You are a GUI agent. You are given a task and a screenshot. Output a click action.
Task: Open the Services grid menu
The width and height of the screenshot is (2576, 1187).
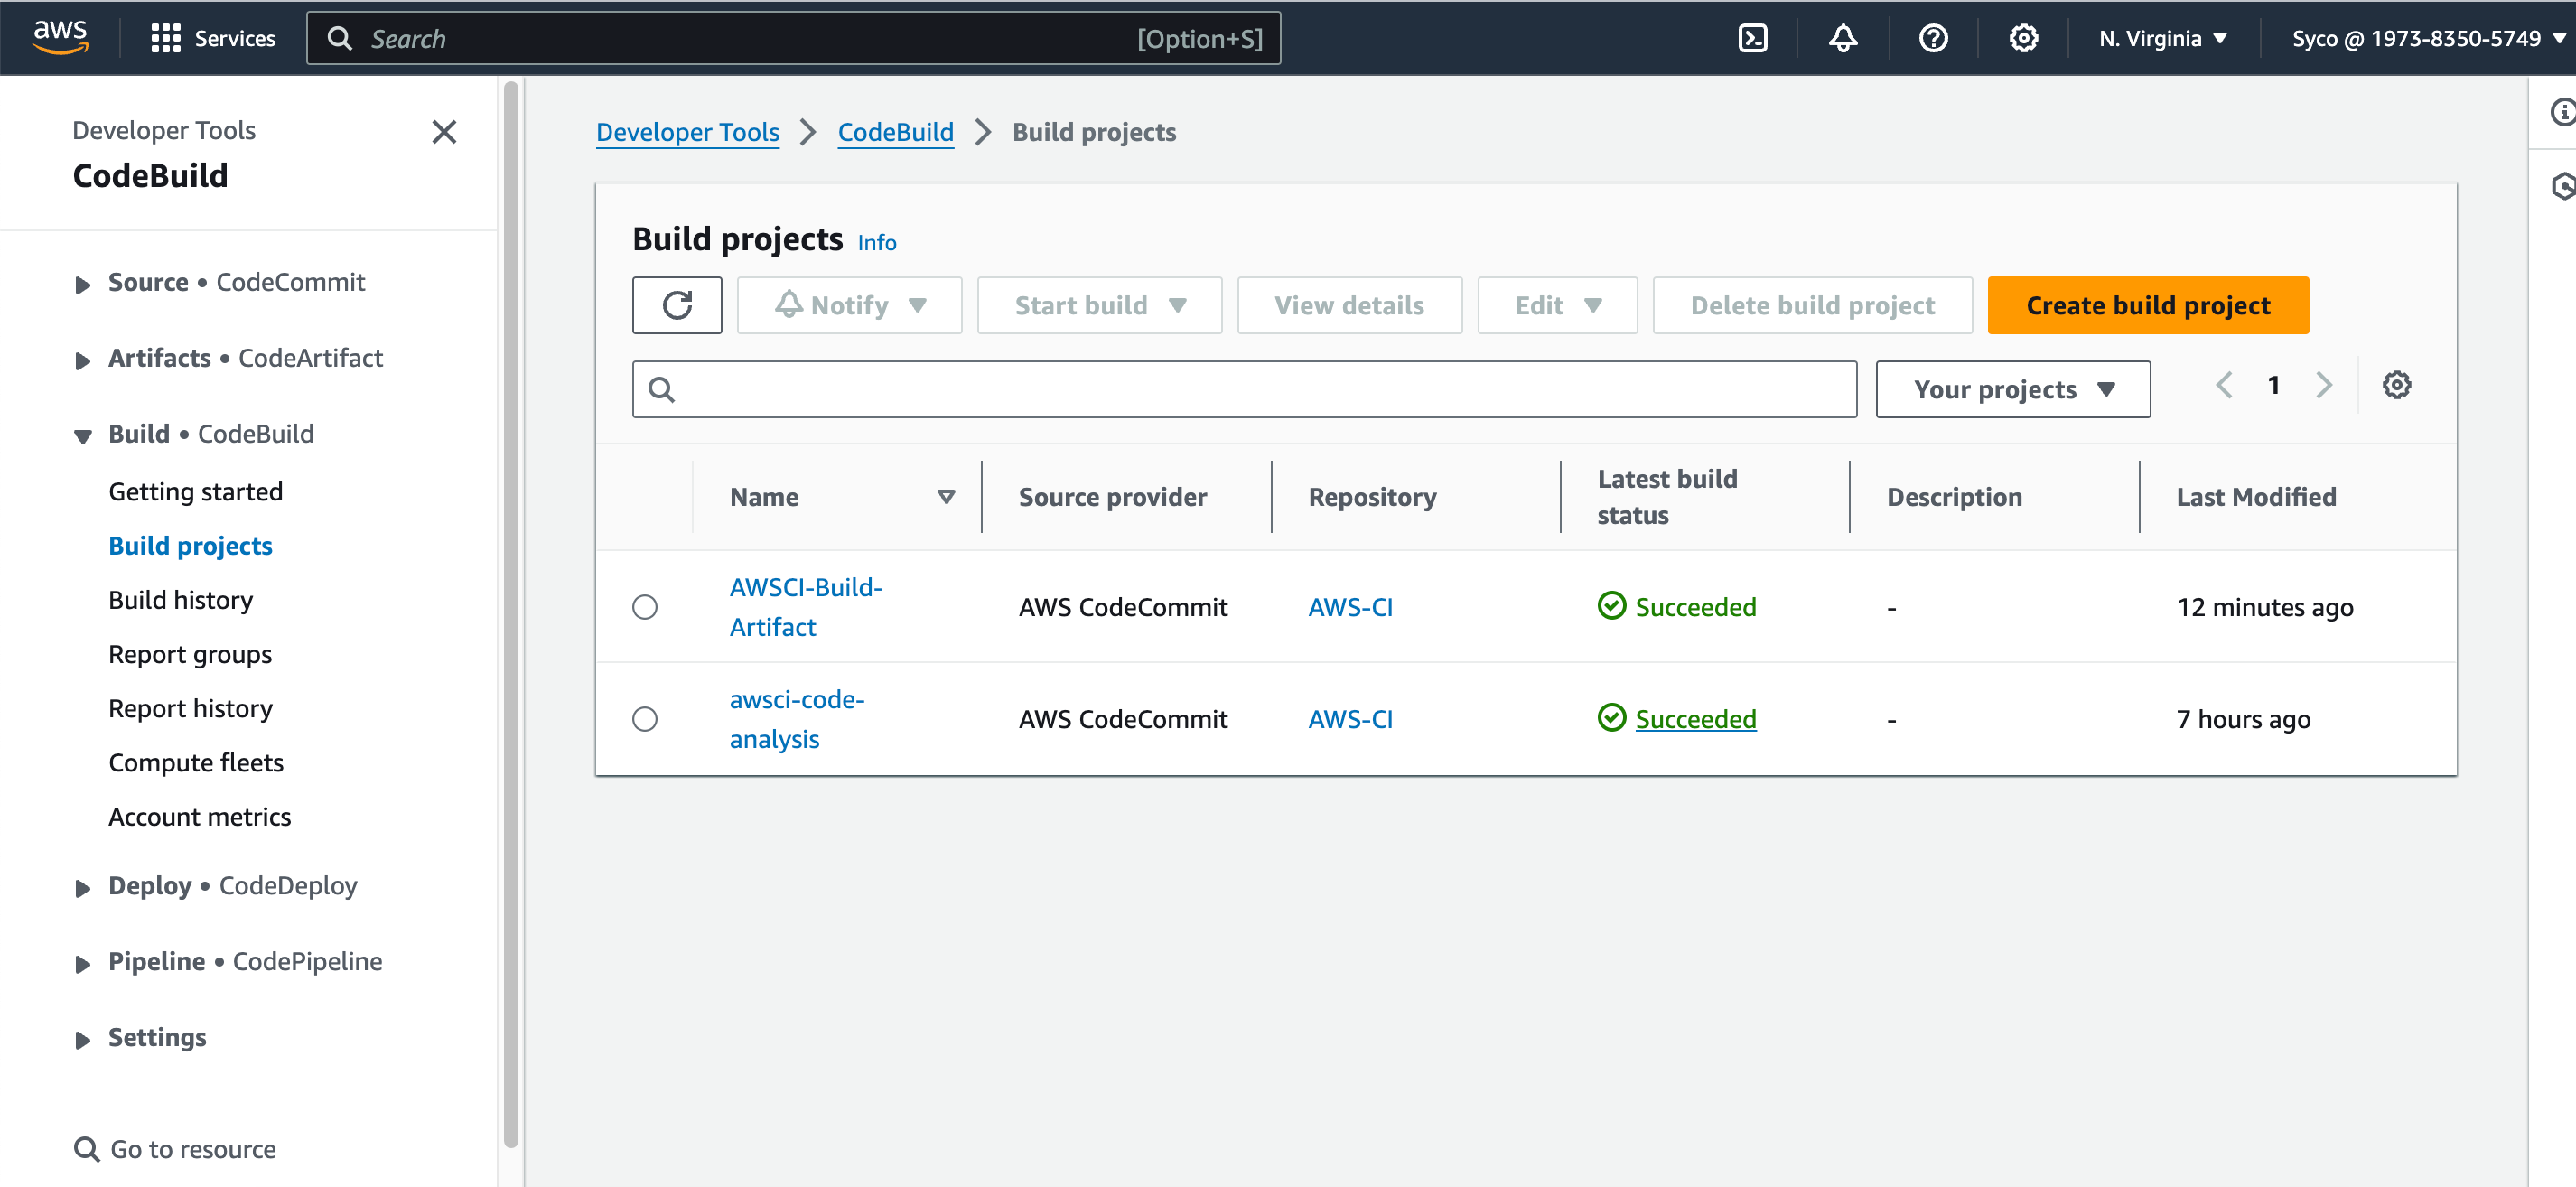pyautogui.click(x=212, y=38)
